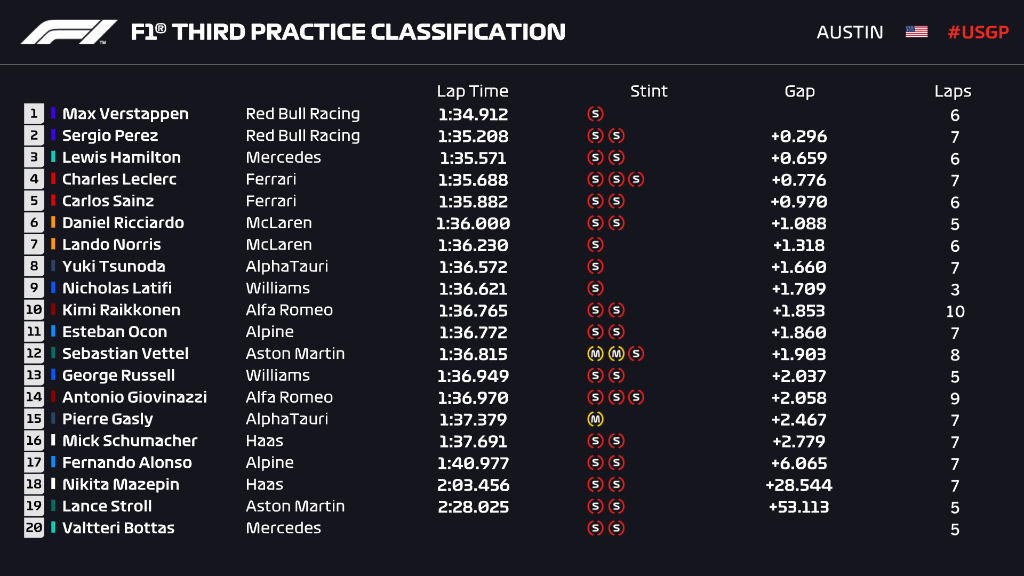
Task: Click the position 1 number badge
Action: pyautogui.click(x=34, y=114)
